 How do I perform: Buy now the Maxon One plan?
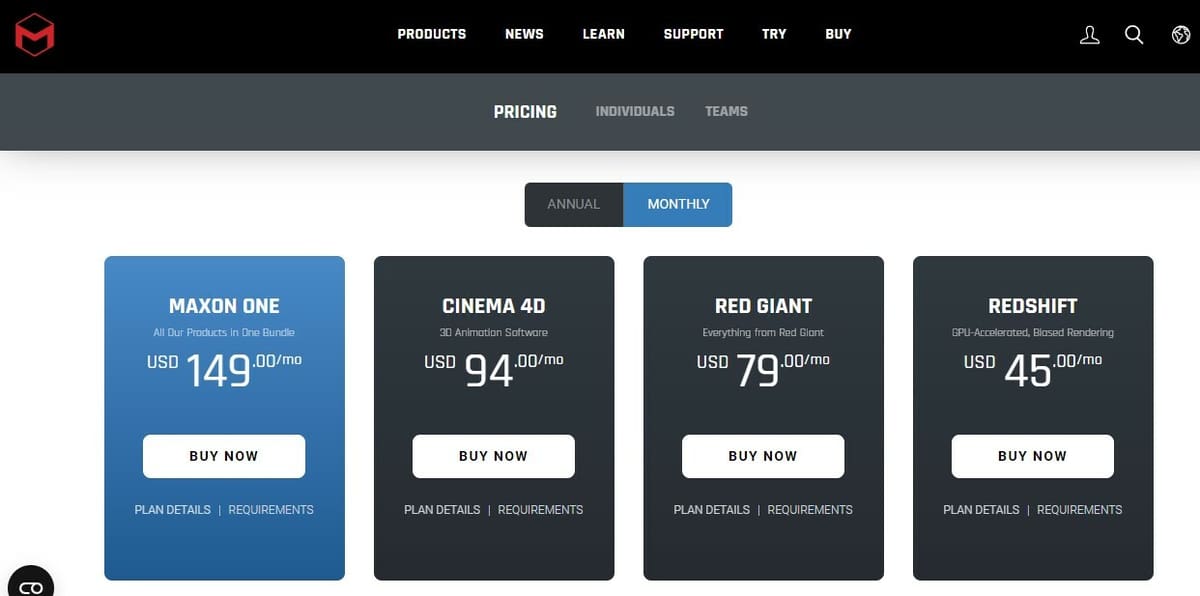coord(224,456)
